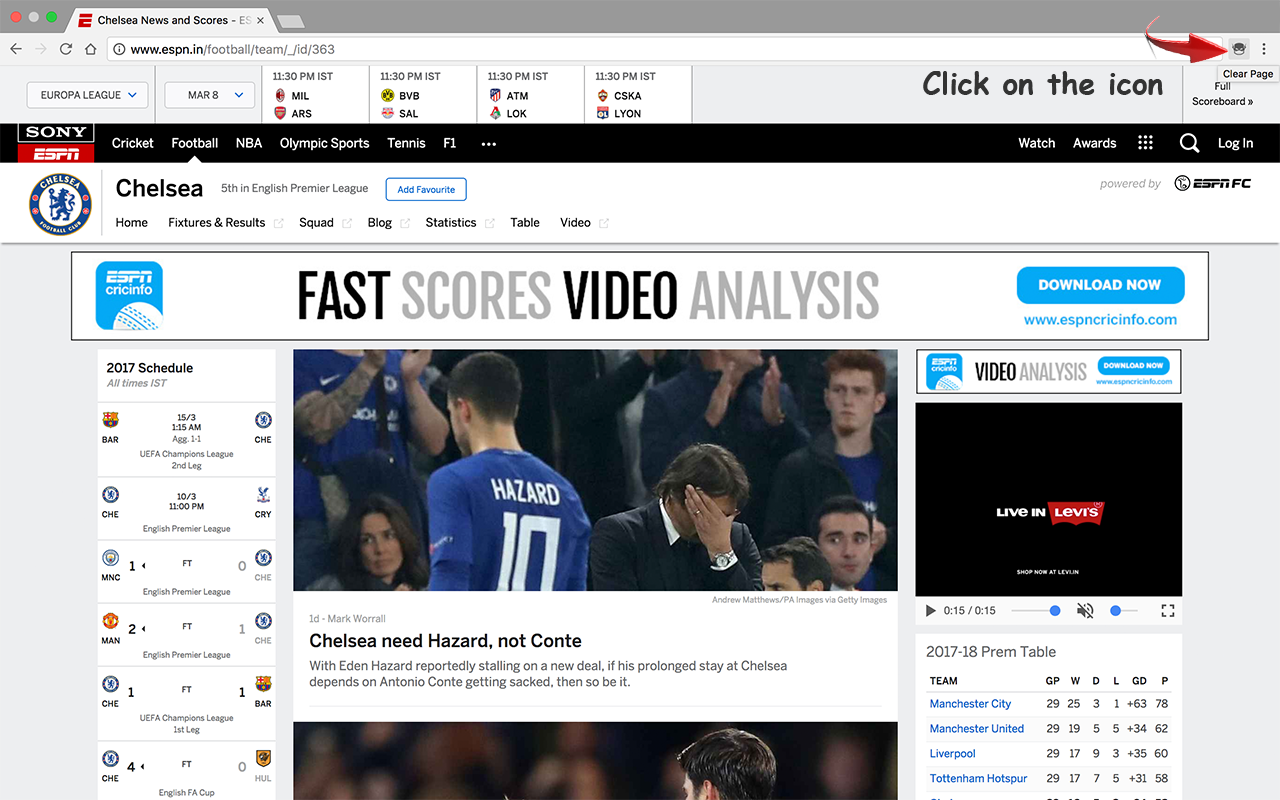Image resolution: width=1280 pixels, height=800 pixels.
Task: Open the Squad tab
Action: click(x=316, y=222)
